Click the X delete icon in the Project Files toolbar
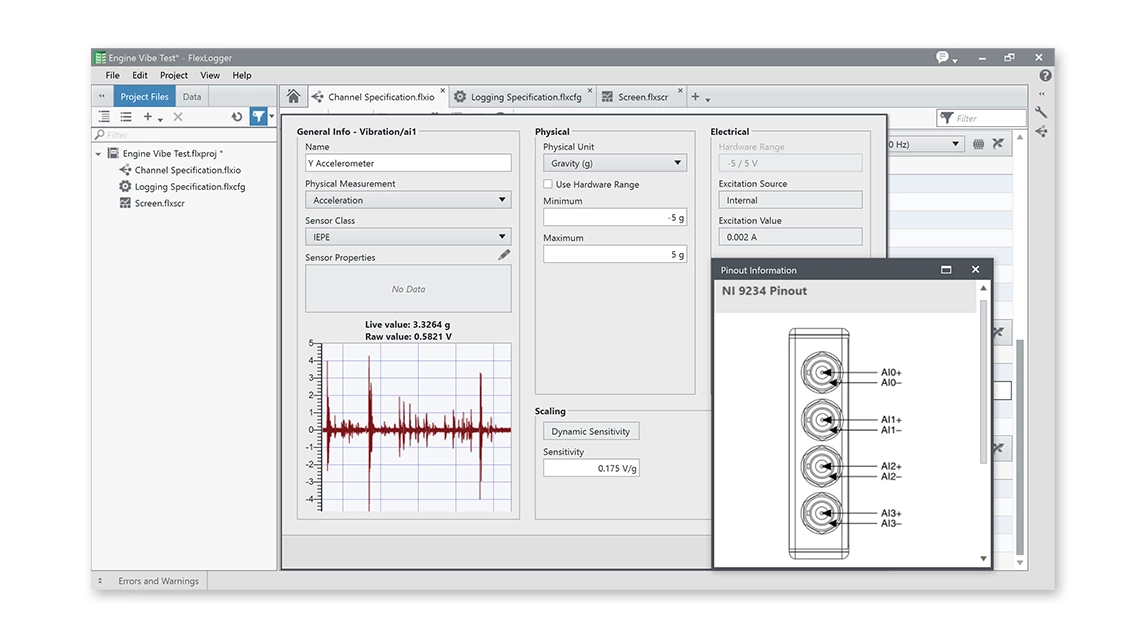 click(177, 116)
